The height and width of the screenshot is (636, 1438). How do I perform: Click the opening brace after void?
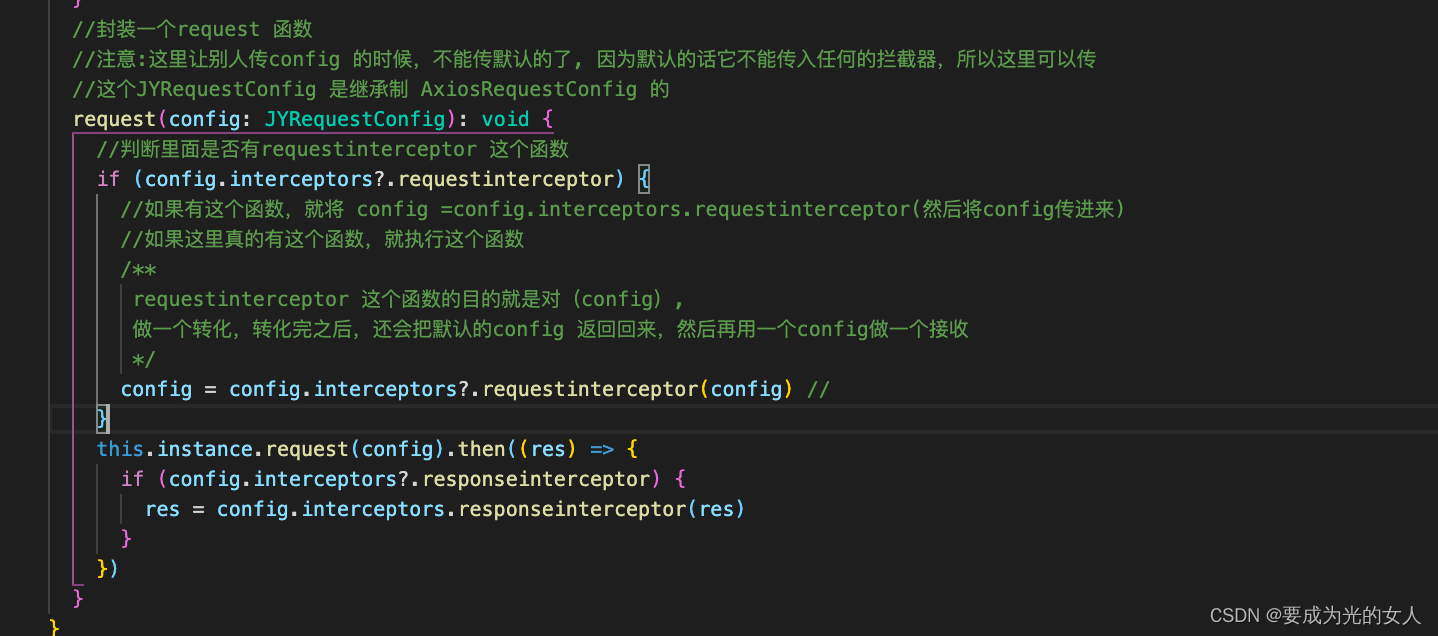548,120
